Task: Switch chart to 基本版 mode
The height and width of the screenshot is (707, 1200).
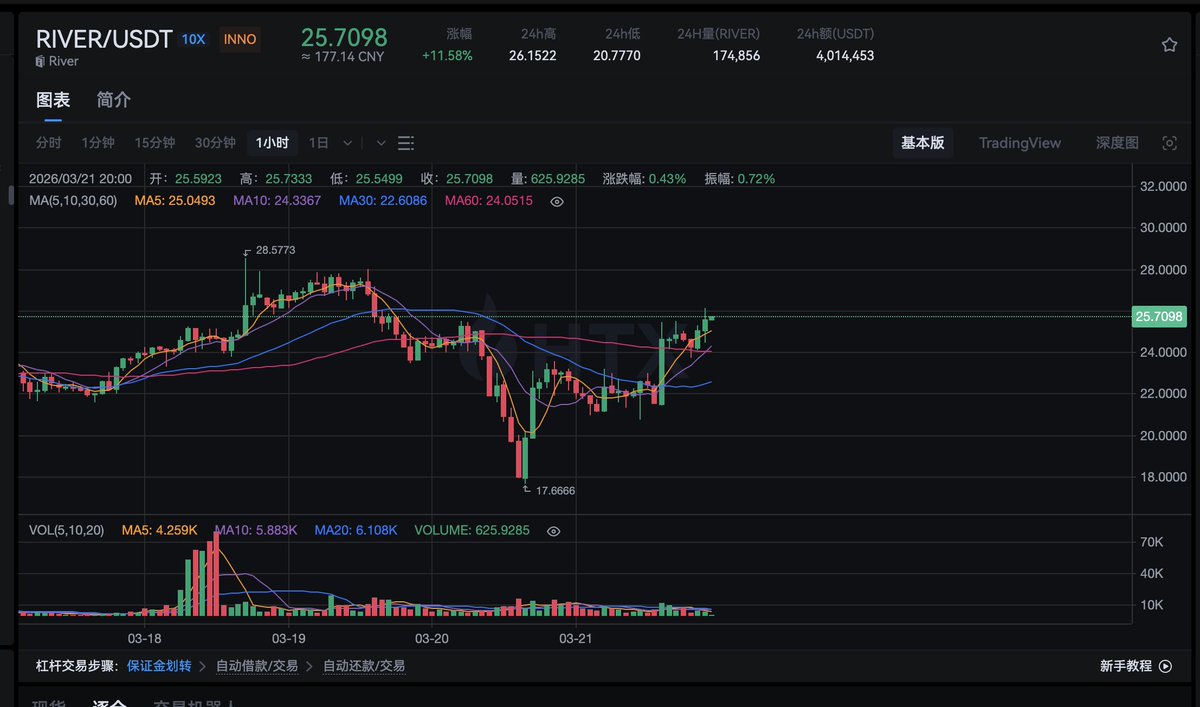Action: (922, 143)
